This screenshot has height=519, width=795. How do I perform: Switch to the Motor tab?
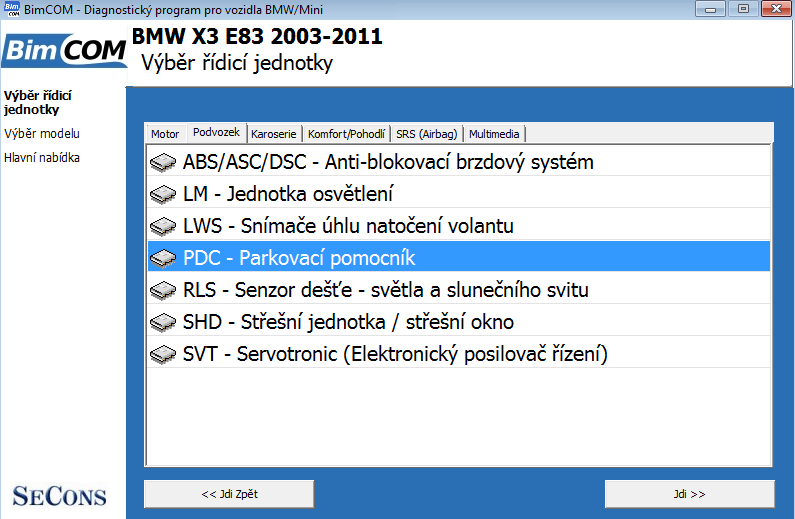(x=165, y=134)
